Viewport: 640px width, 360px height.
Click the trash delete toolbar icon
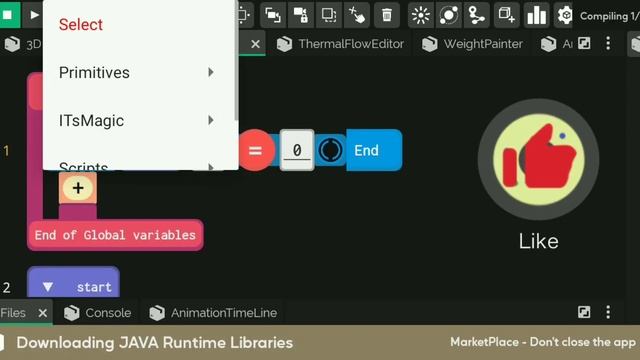pyautogui.click(x=387, y=15)
